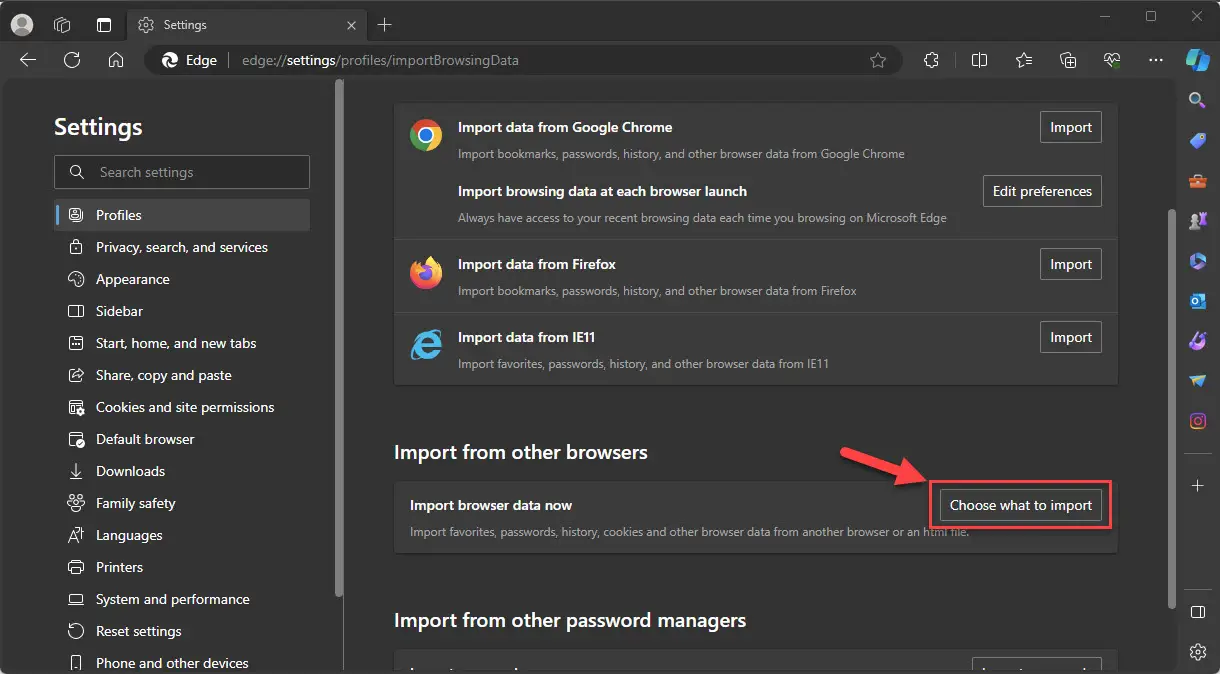Open the Games chess icon in sidebar

point(1197,221)
